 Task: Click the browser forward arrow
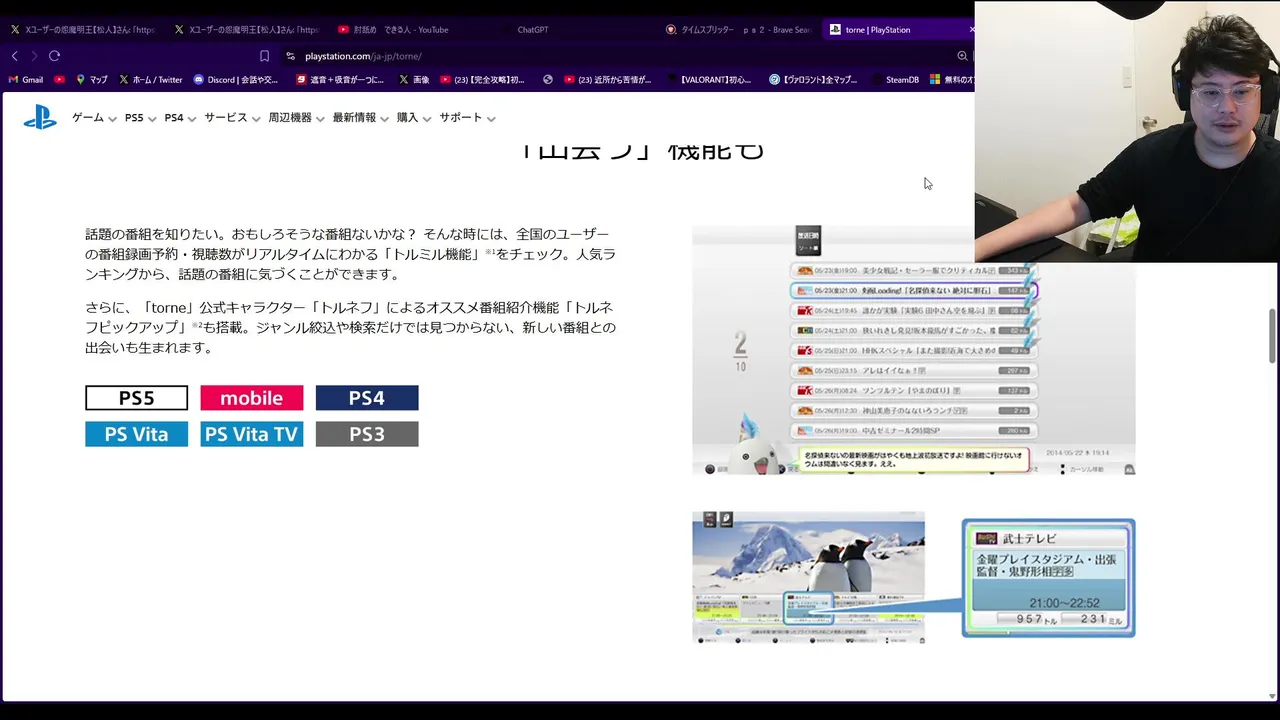coord(34,56)
